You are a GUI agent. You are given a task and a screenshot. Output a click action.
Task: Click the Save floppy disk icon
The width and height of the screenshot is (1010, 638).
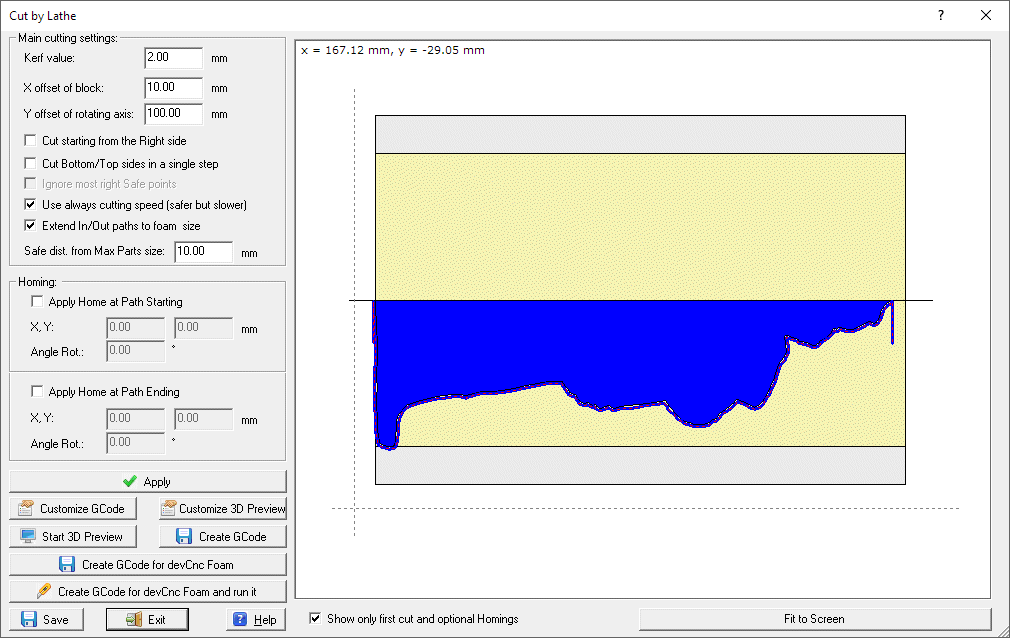pyautogui.click(x=29, y=619)
